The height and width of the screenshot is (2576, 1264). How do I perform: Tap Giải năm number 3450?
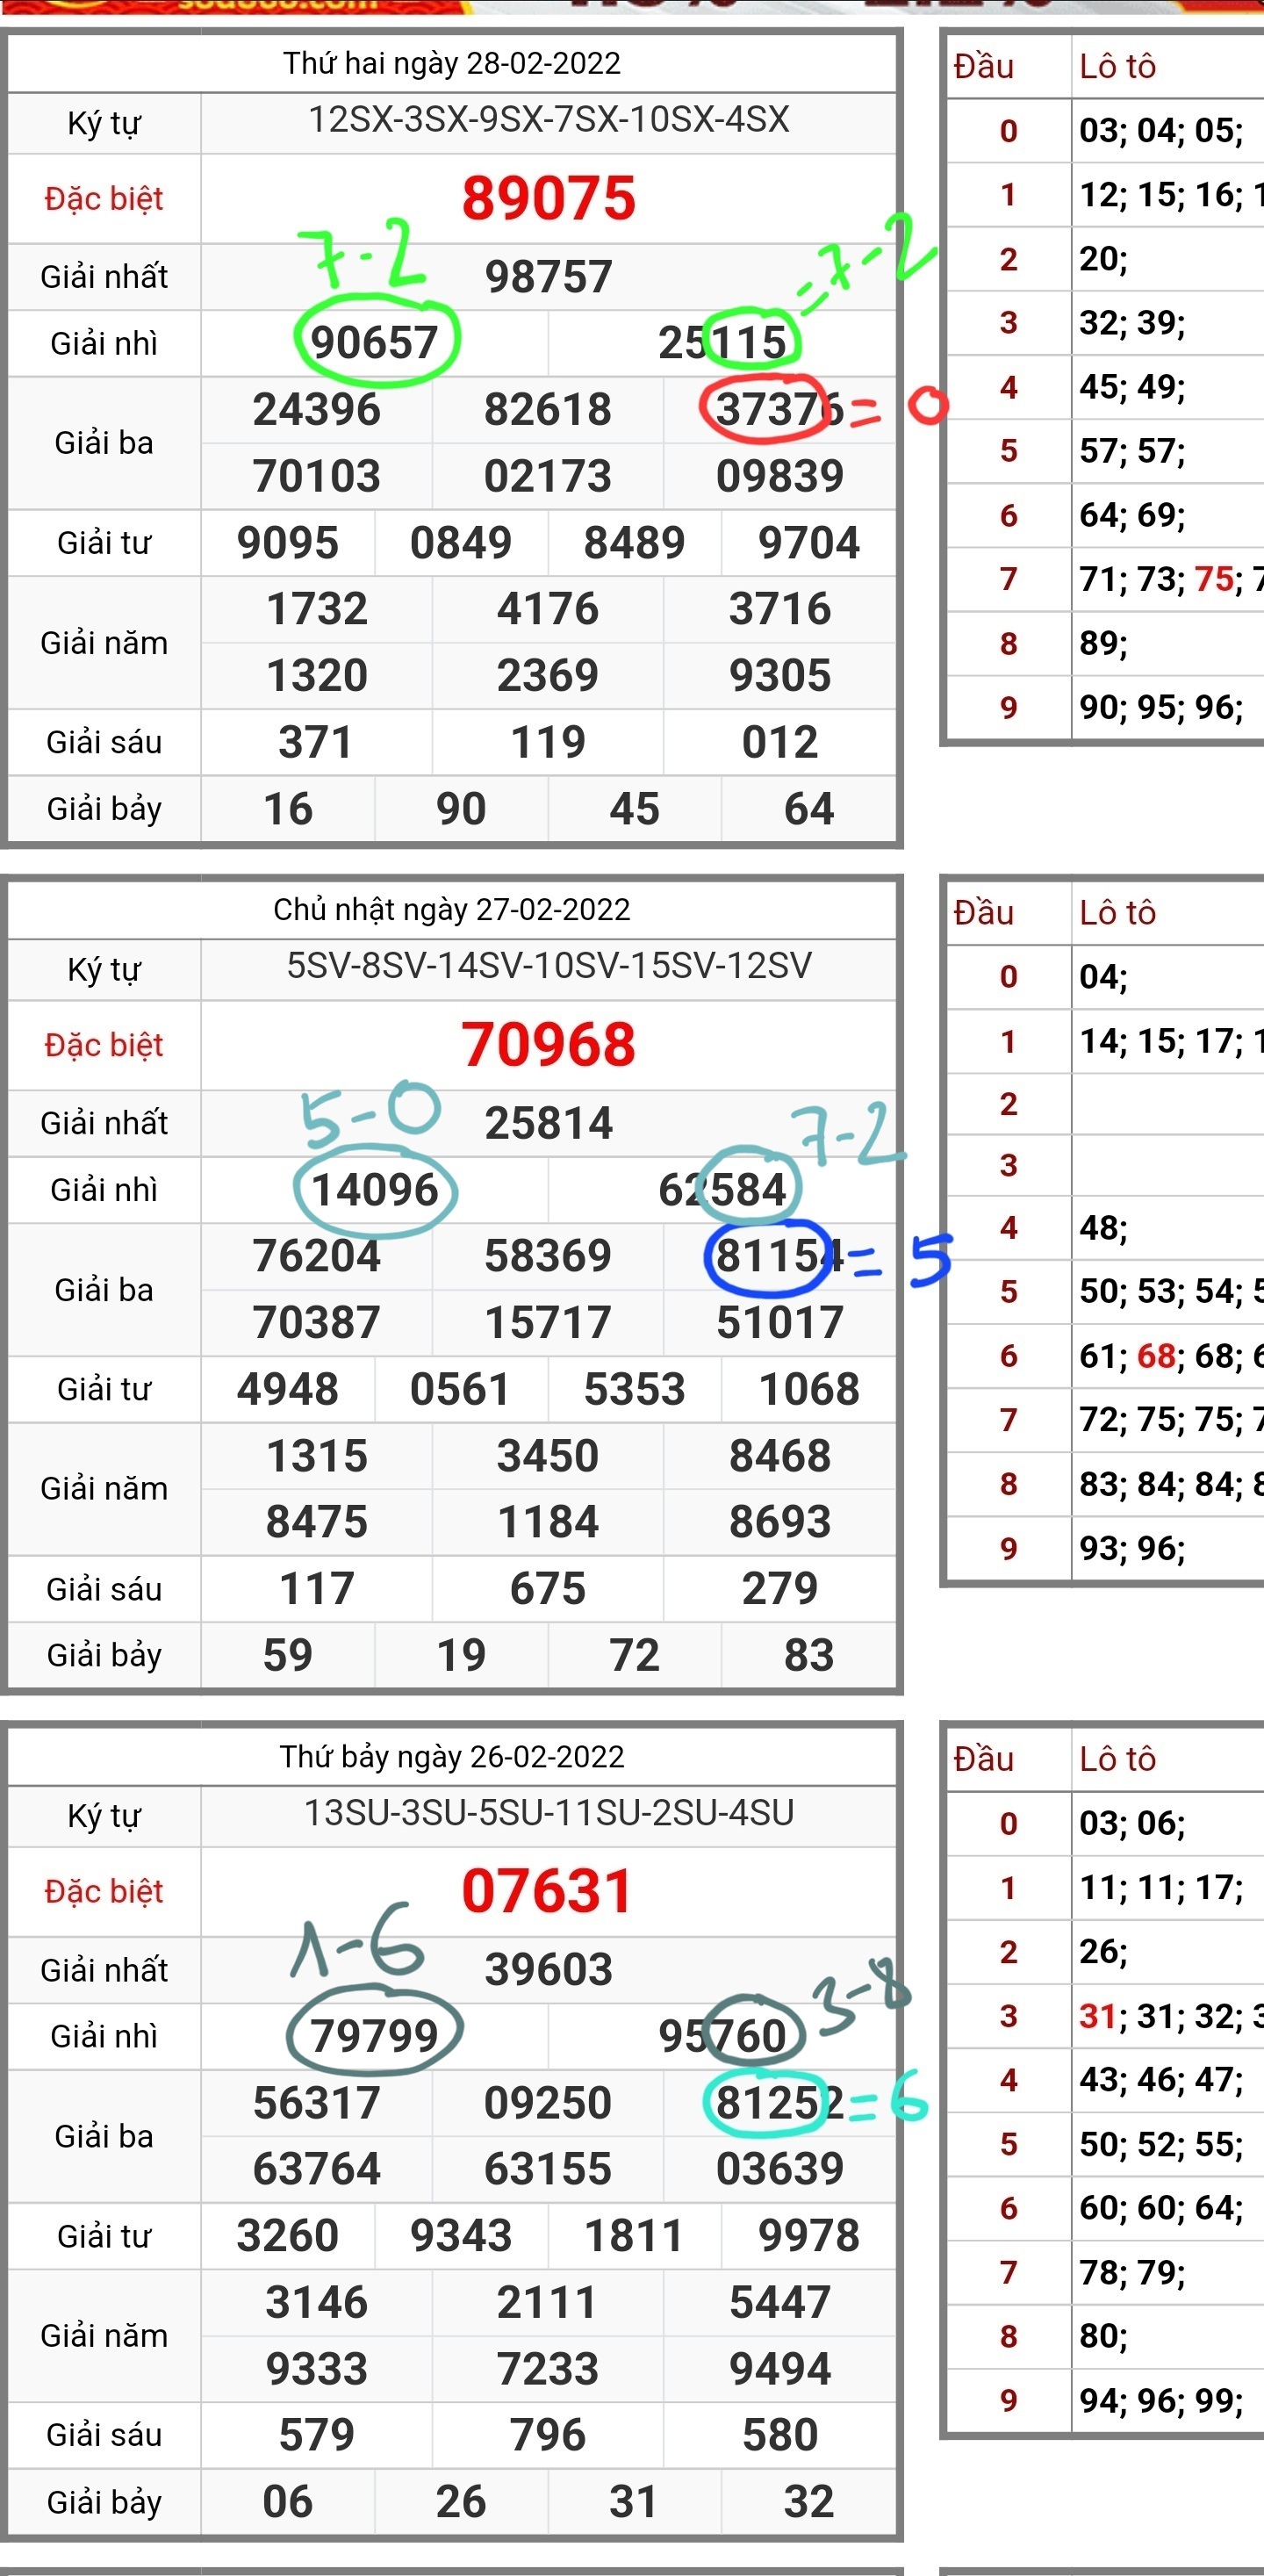[x=548, y=1456]
